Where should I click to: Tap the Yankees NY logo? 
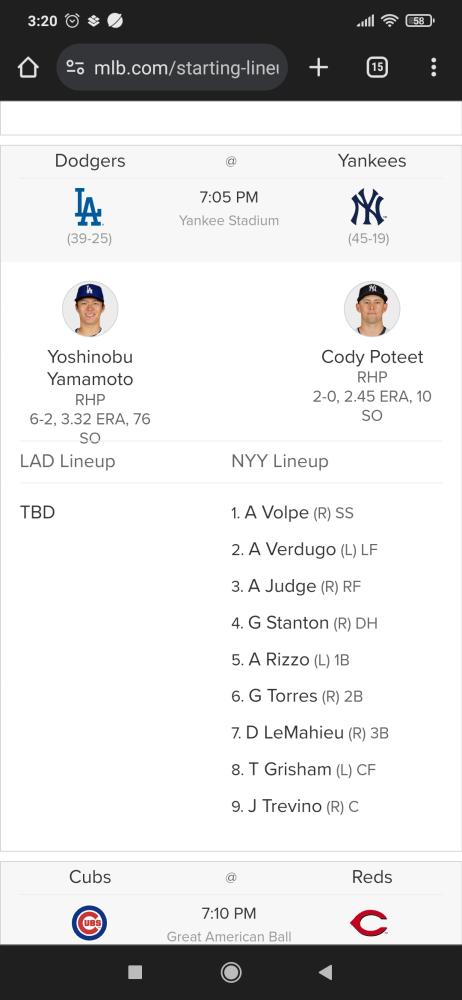368,207
